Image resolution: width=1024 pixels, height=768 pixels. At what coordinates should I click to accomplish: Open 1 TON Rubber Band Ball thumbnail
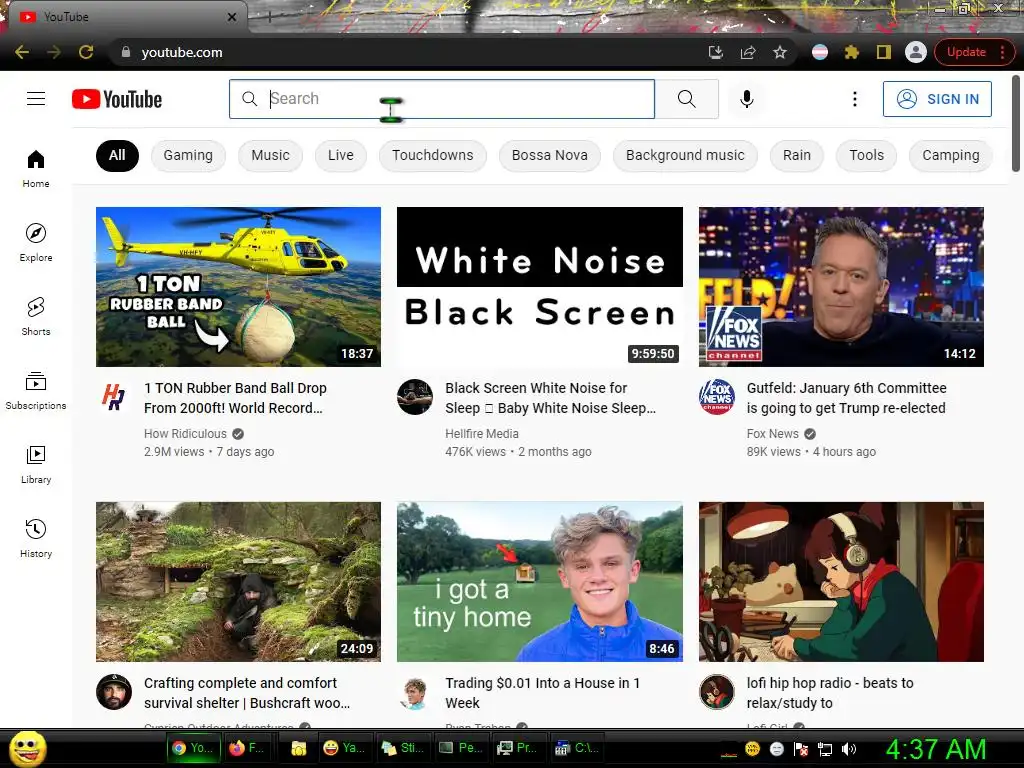click(238, 287)
